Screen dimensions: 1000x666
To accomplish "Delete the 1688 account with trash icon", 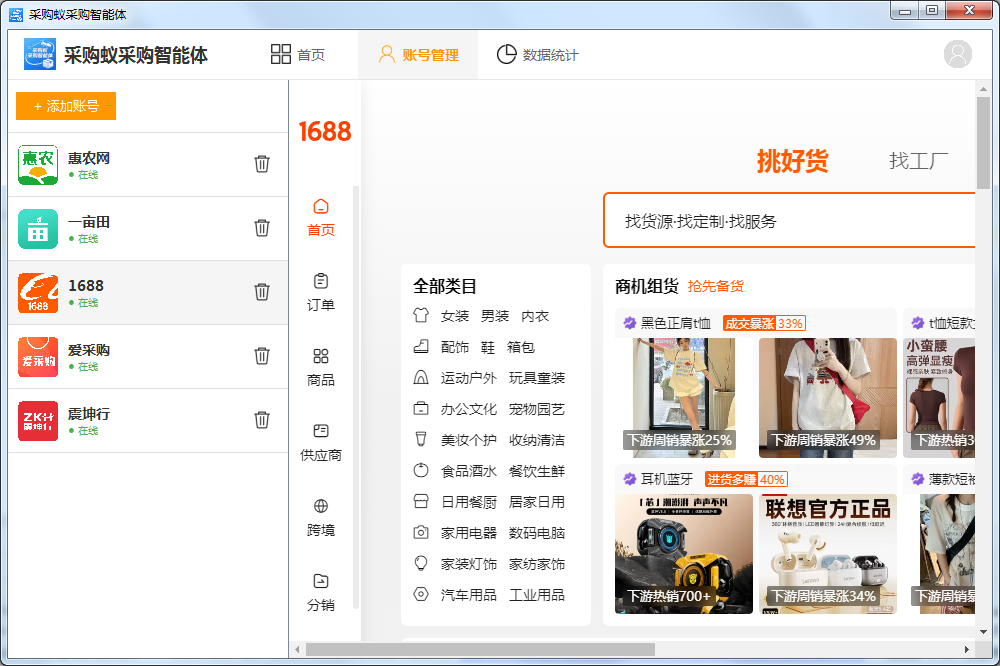I will [x=261, y=292].
